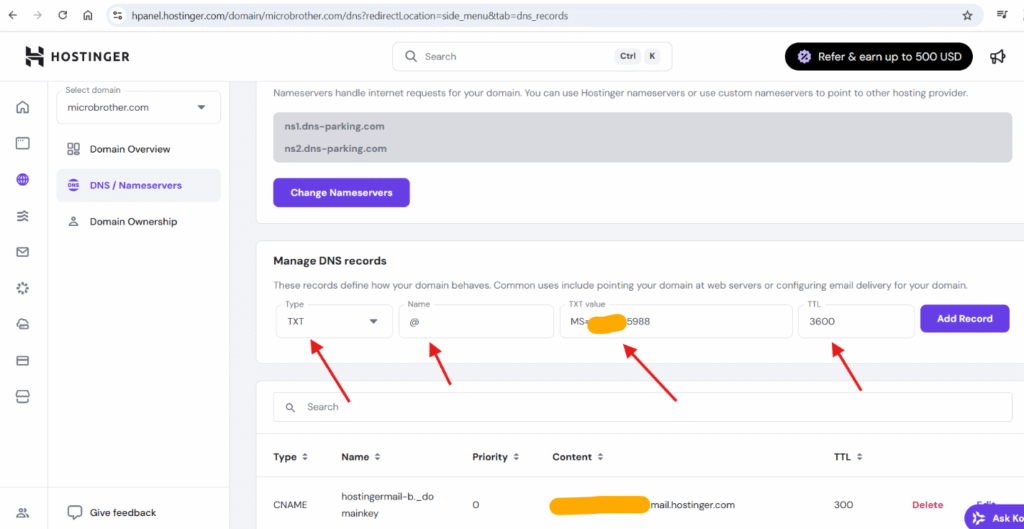Click the Hostinger logo
This screenshot has width=1024, height=529.
(x=76, y=57)
